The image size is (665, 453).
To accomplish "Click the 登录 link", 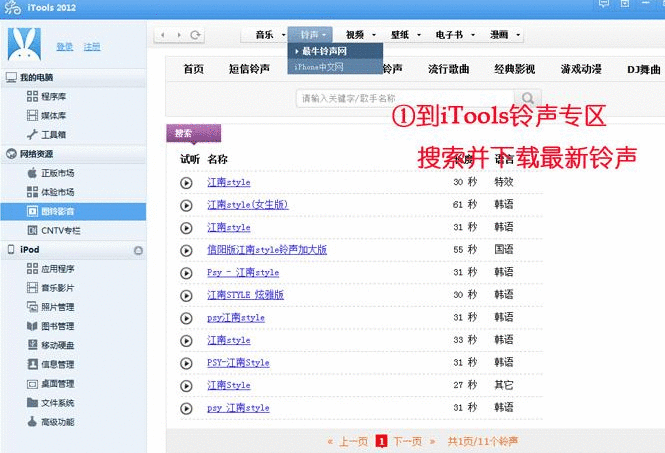I will [x=65, y=47].
